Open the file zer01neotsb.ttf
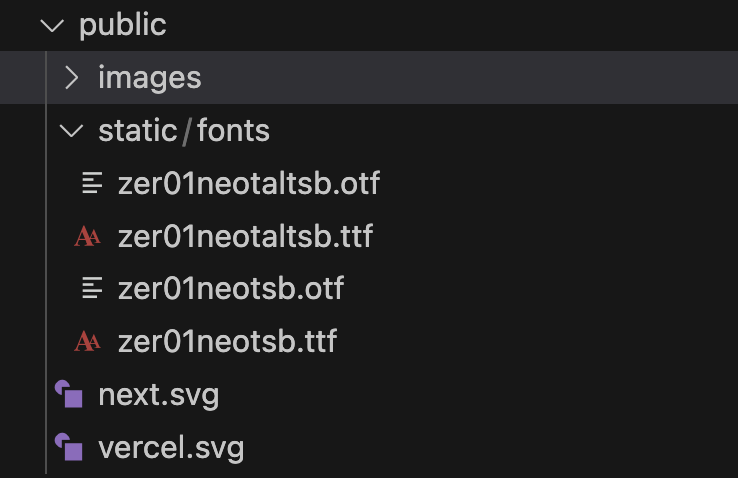 [x=228, y=342]
